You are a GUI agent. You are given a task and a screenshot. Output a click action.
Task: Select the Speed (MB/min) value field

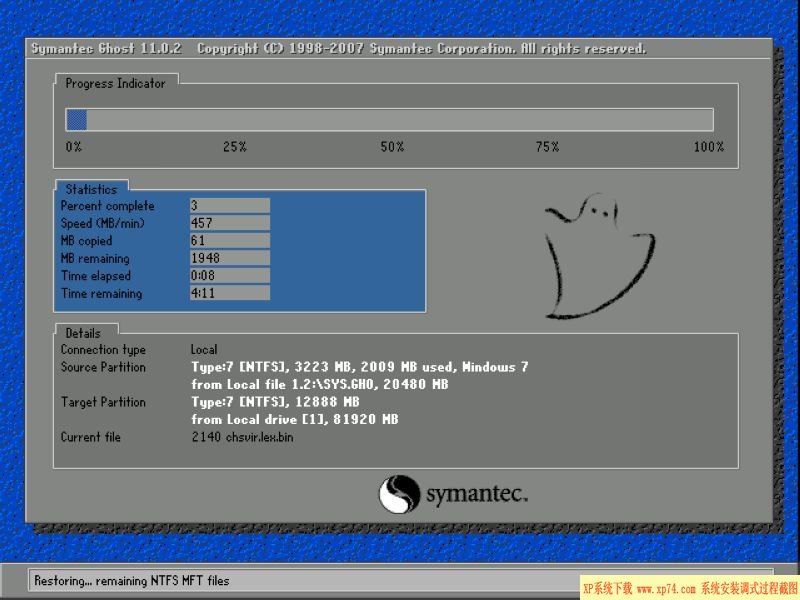point(227,223)
